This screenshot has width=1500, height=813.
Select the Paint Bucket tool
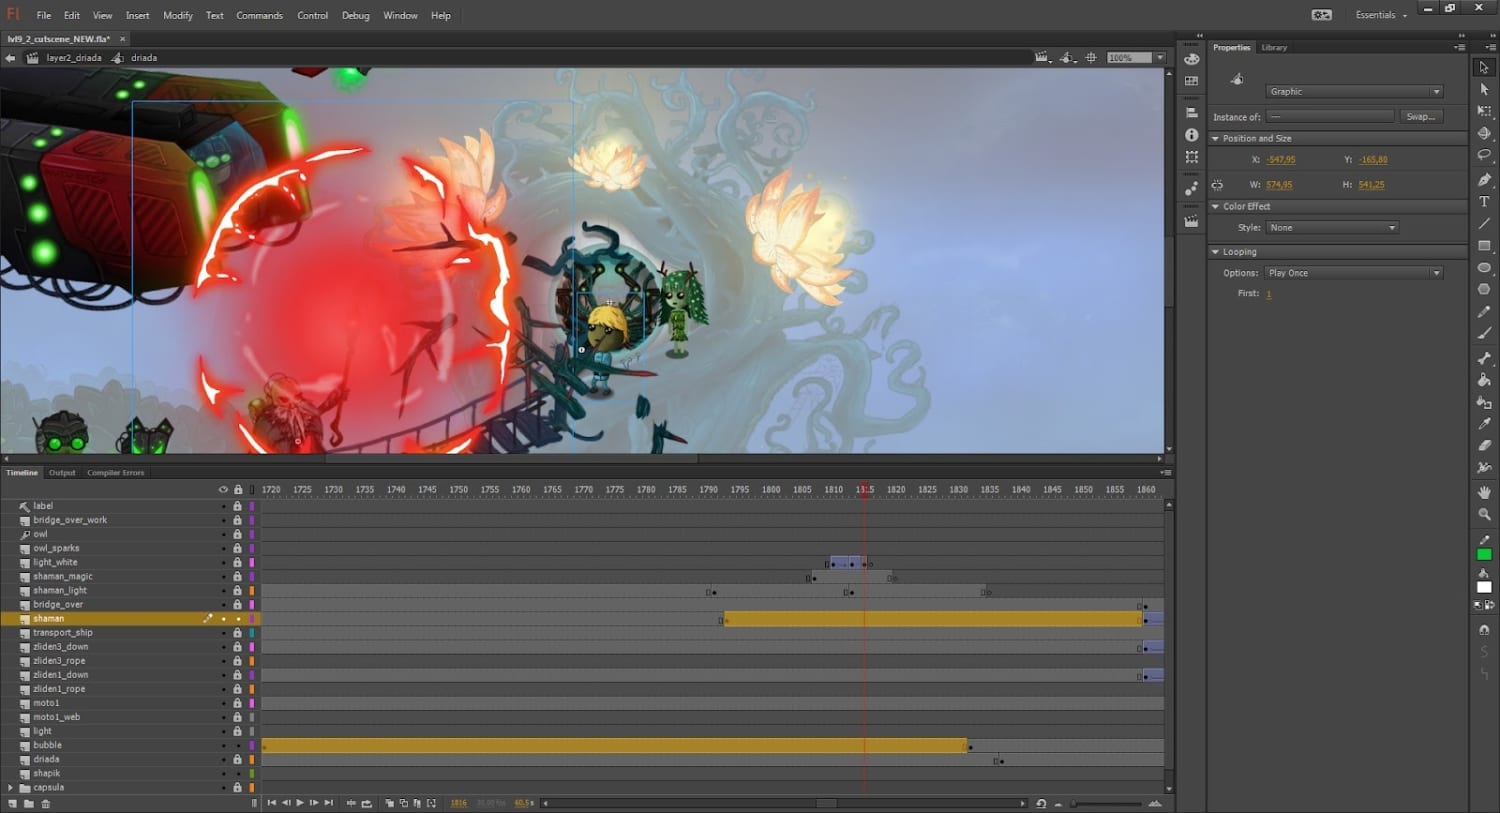1484,380
